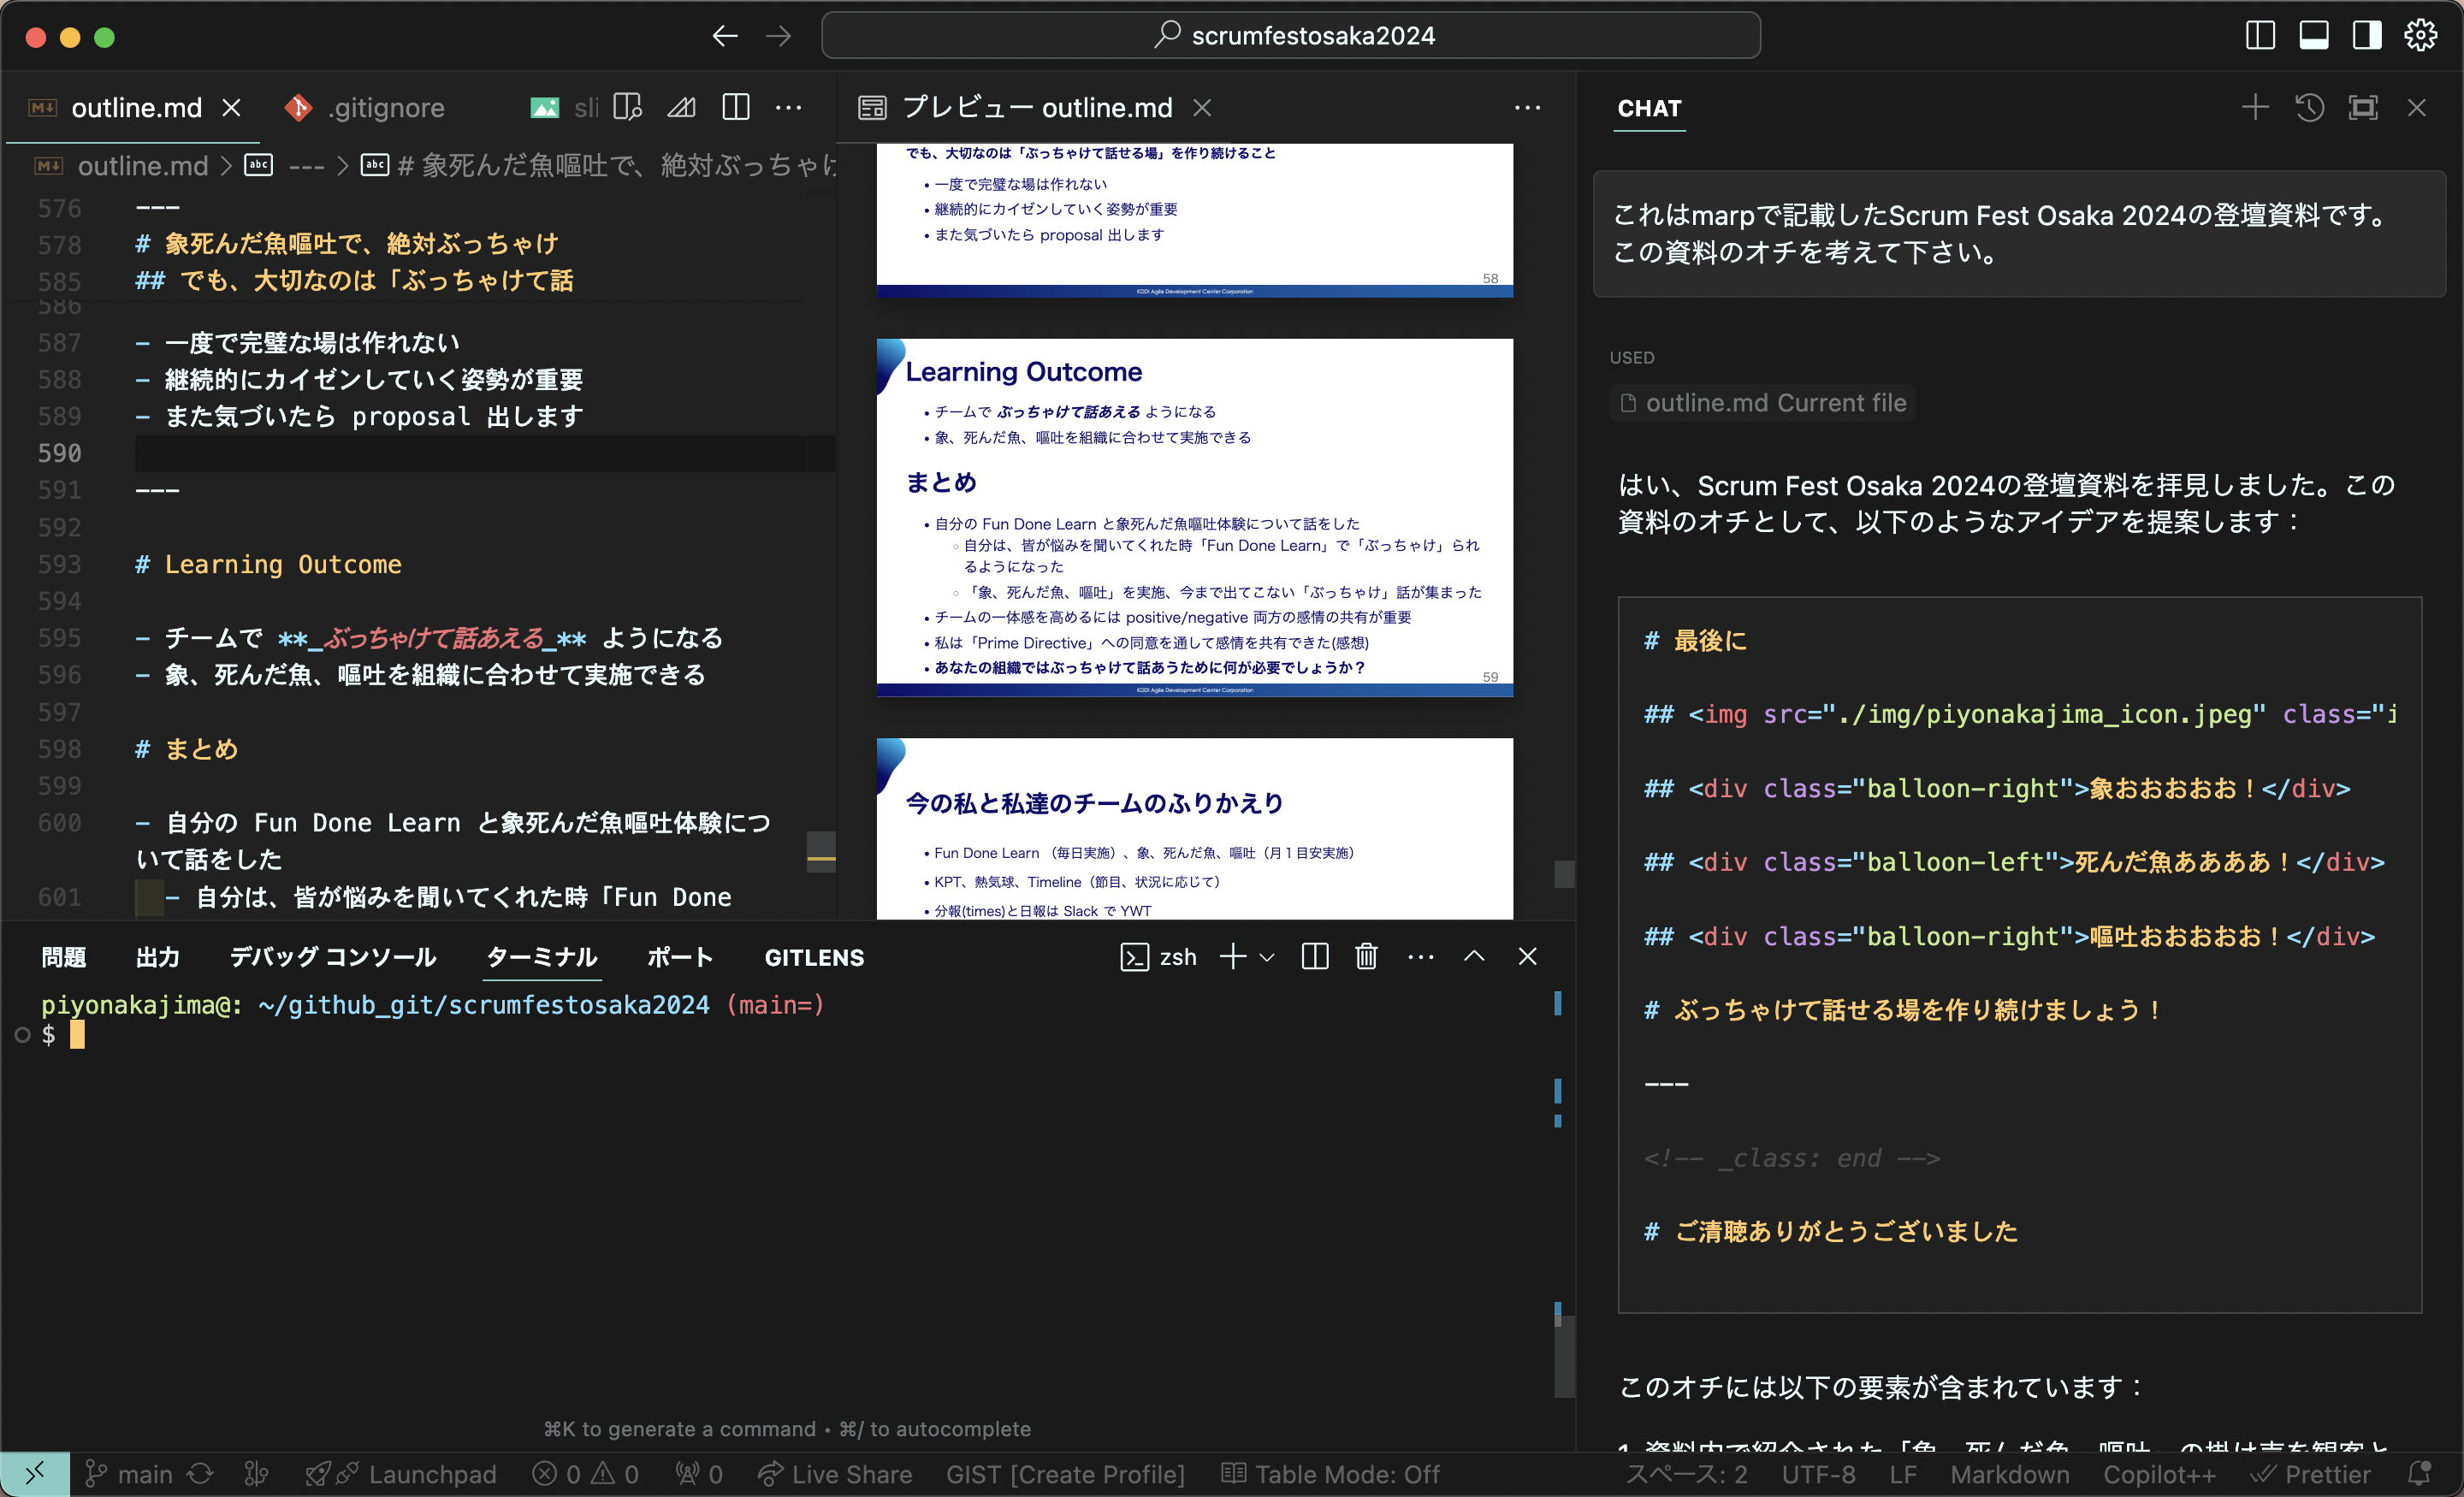The image size is (2464, 1497).
Task: Start new chat with plus icon
Action: pyautogui.click(x=2255, y=108)
